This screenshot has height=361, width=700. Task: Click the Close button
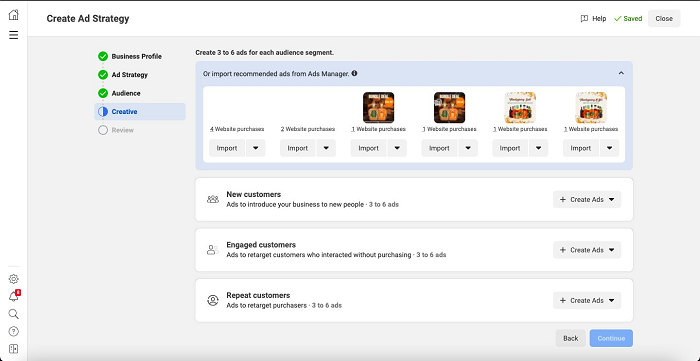pyautogui.click(x=664, y=18)
